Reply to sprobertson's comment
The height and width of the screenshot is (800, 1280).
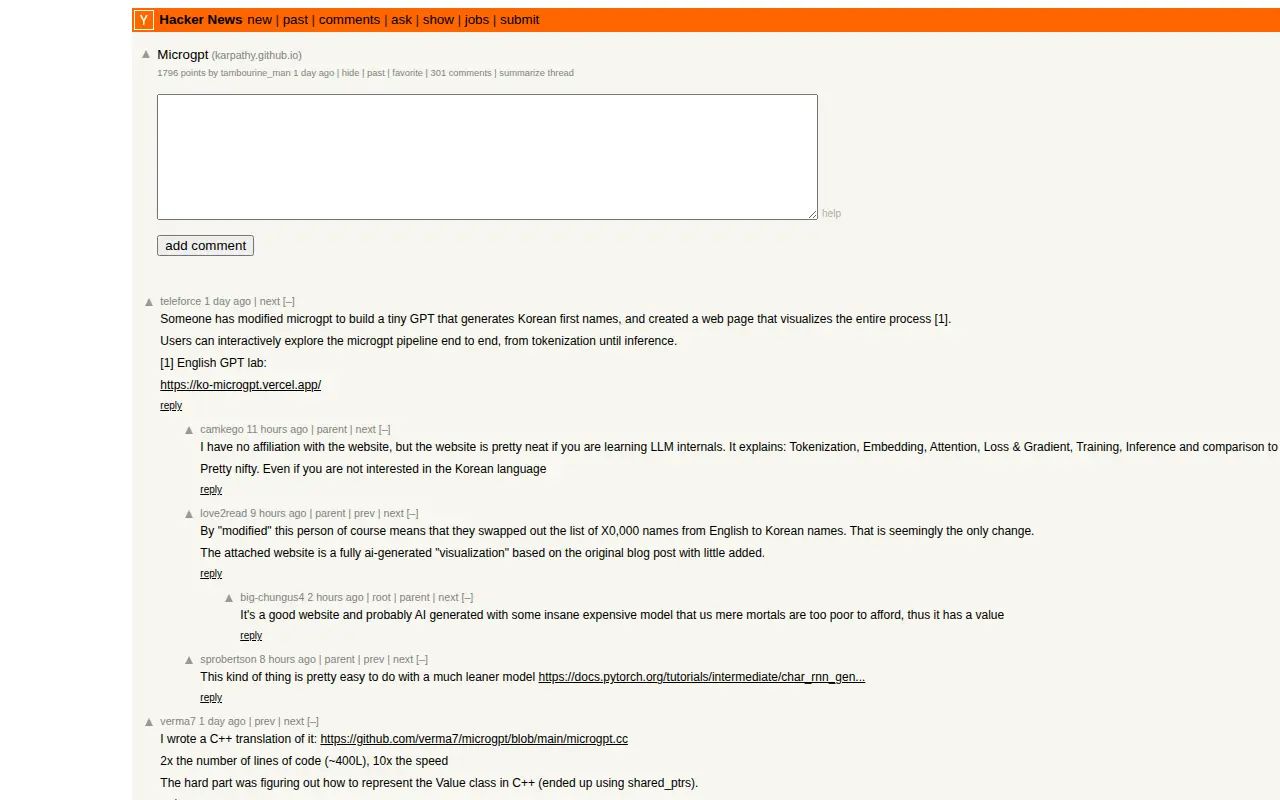coord(211,698)
